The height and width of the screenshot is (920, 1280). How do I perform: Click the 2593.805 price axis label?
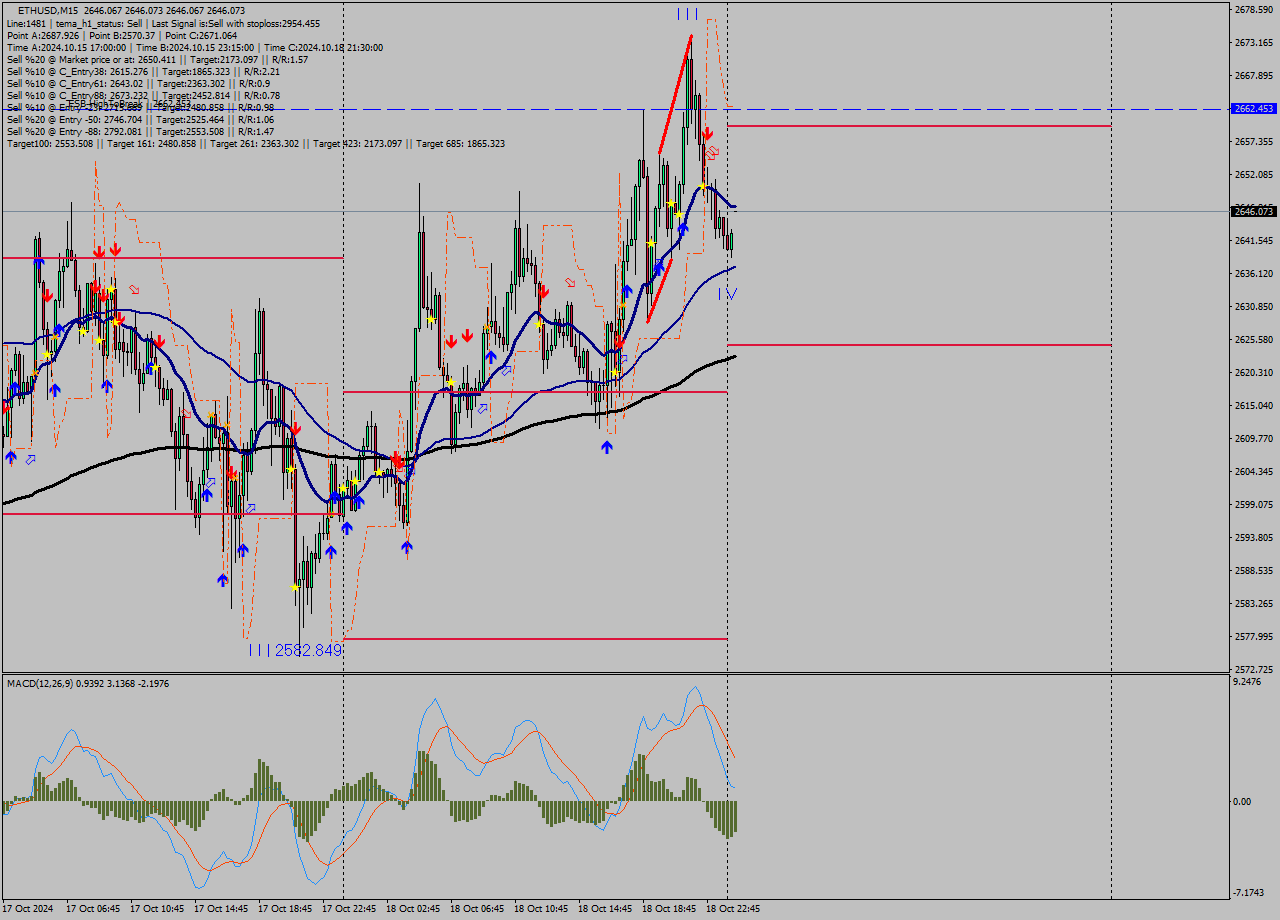click(x=1254, y=538)
